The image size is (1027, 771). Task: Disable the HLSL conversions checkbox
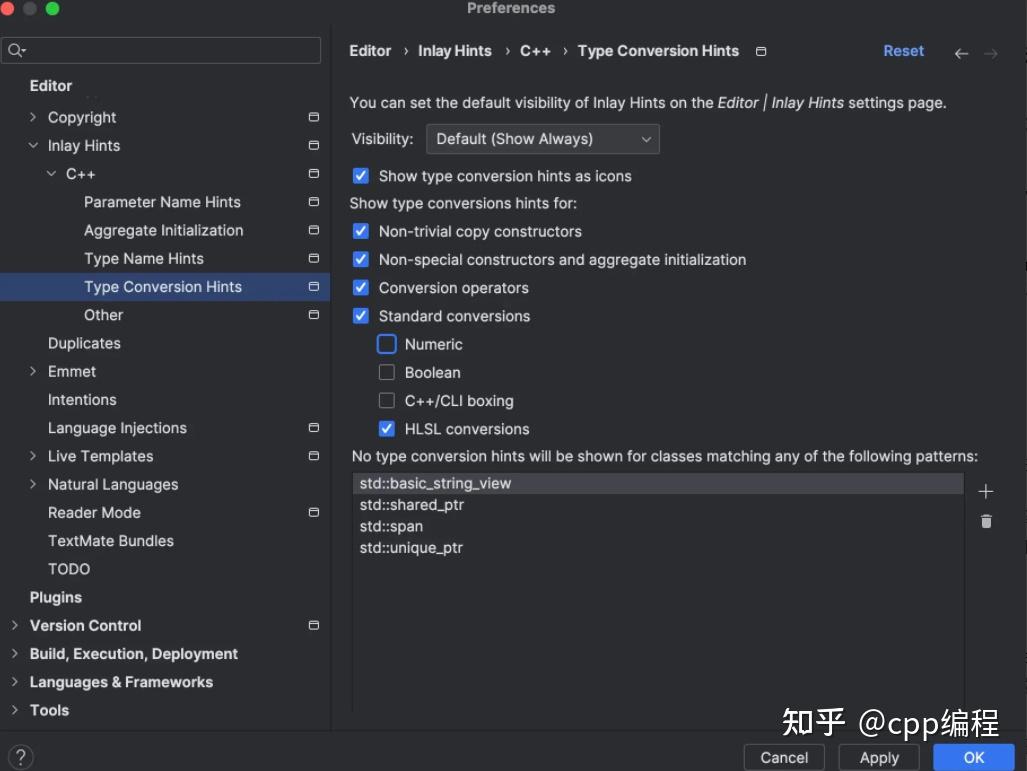[387, 429]
